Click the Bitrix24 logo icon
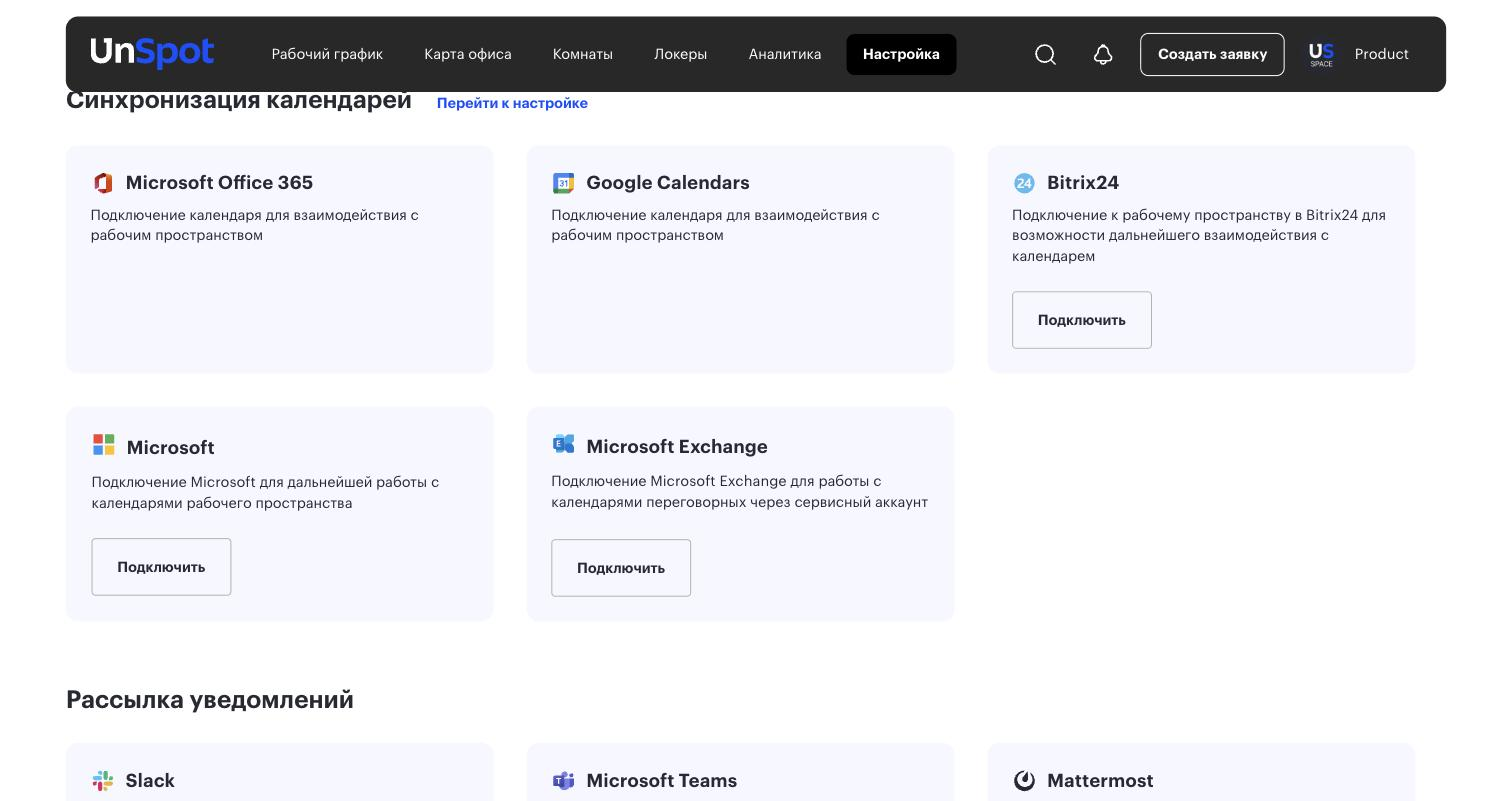Image resolution: width=1512 pixels, height=801 pixels. click(1024, 183)
